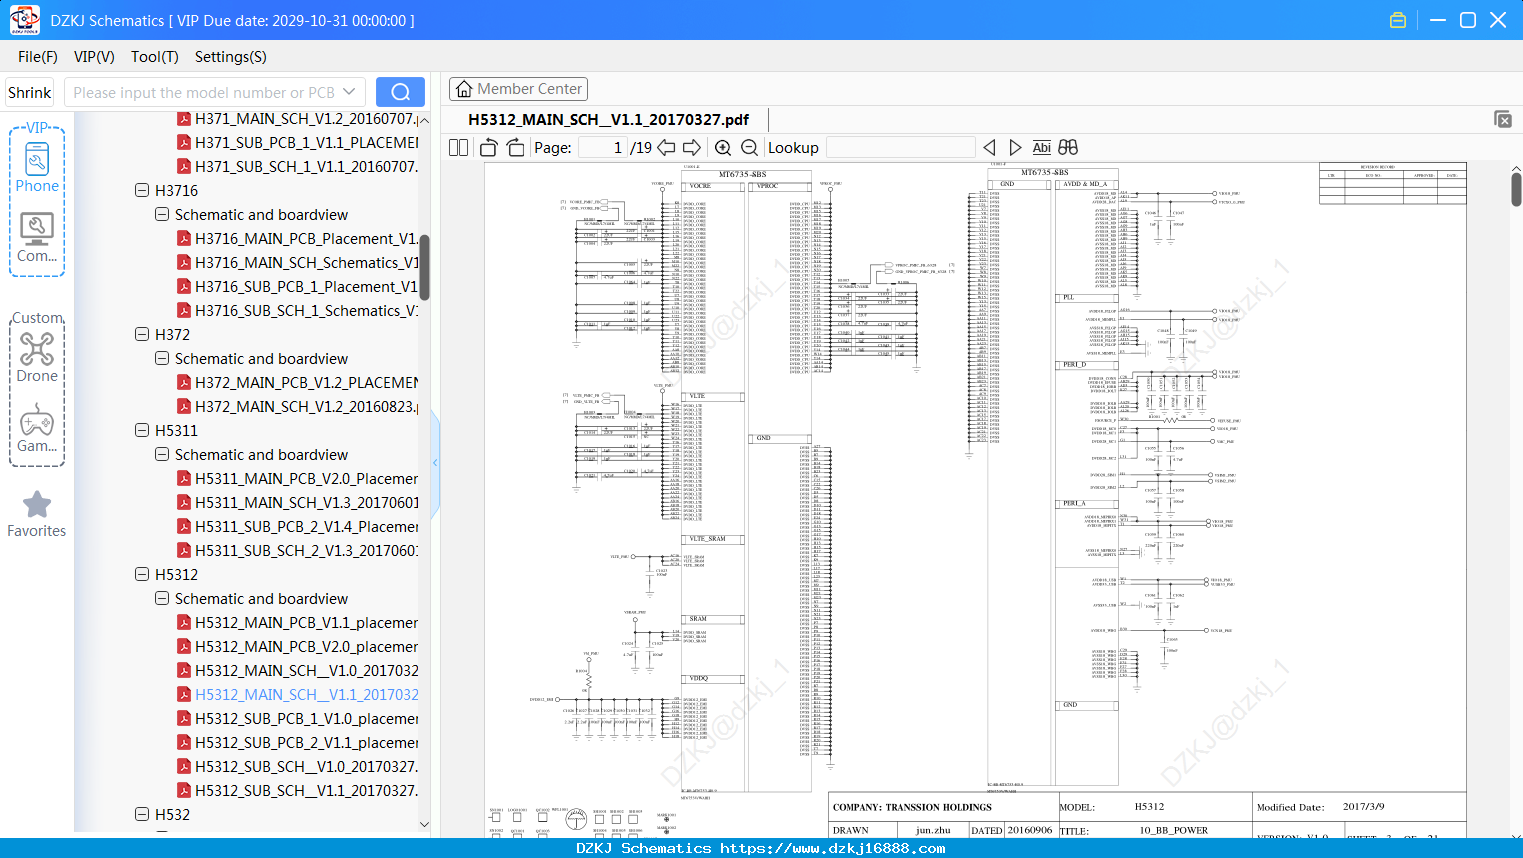Open the Phone category in sidebar
1523x858 pixels.
click(x=37, y=168)
